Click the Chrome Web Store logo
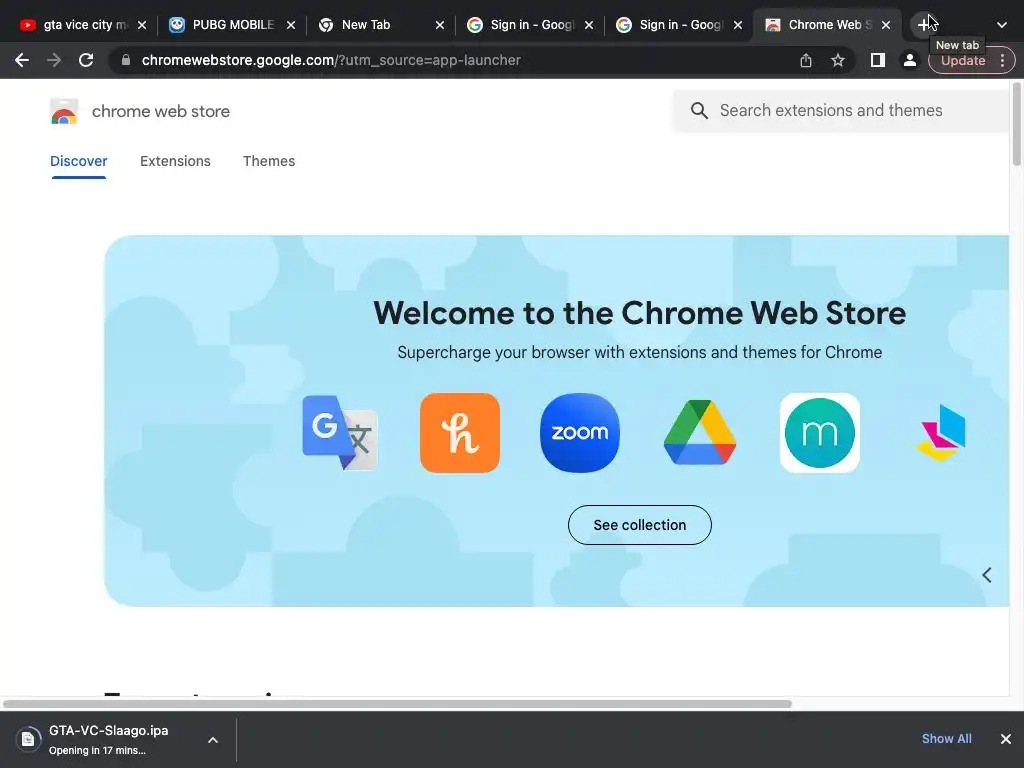The image size is (1024, 768). tap(64, 112)
